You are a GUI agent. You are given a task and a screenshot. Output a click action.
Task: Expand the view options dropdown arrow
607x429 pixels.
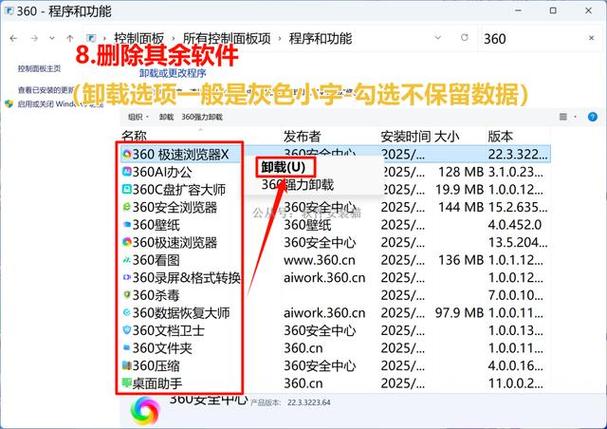point(575,117)
